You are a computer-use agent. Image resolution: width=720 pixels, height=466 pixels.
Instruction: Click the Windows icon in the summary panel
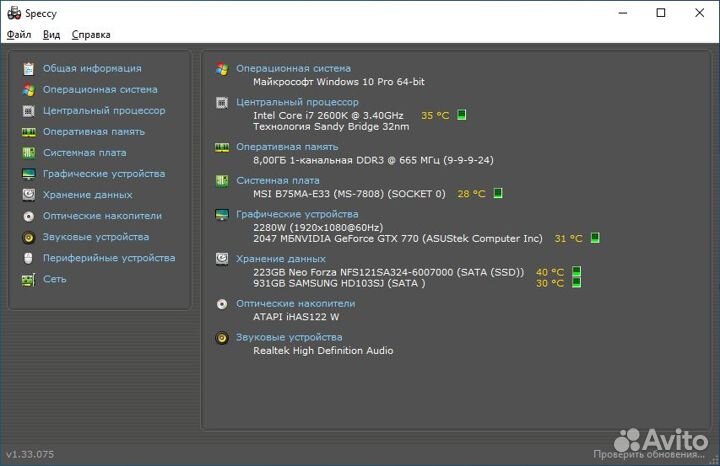click(222, 69)
